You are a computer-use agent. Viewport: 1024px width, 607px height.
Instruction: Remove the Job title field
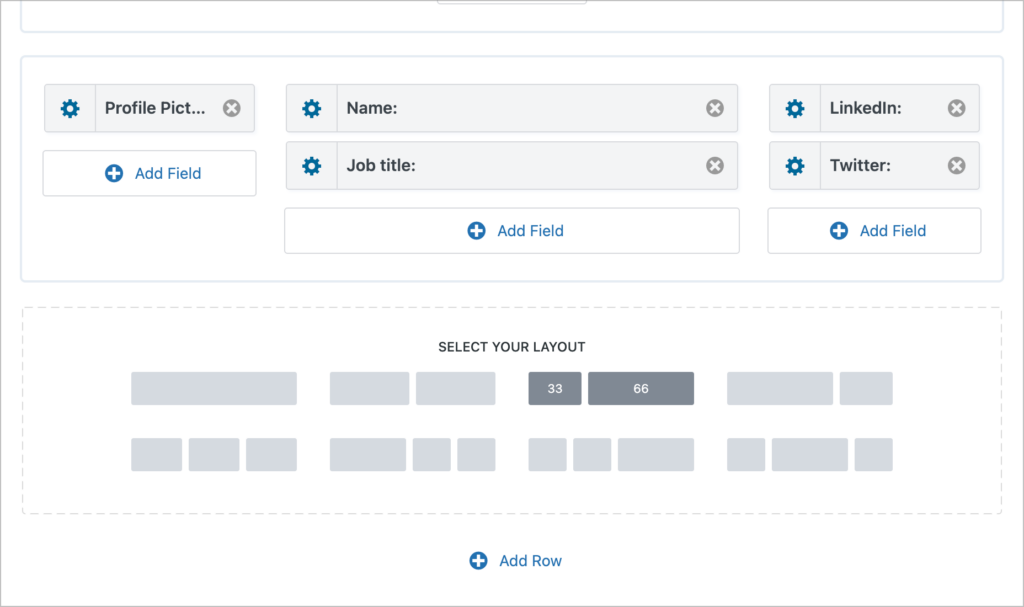pyautogui.click(x=714, y=165)
